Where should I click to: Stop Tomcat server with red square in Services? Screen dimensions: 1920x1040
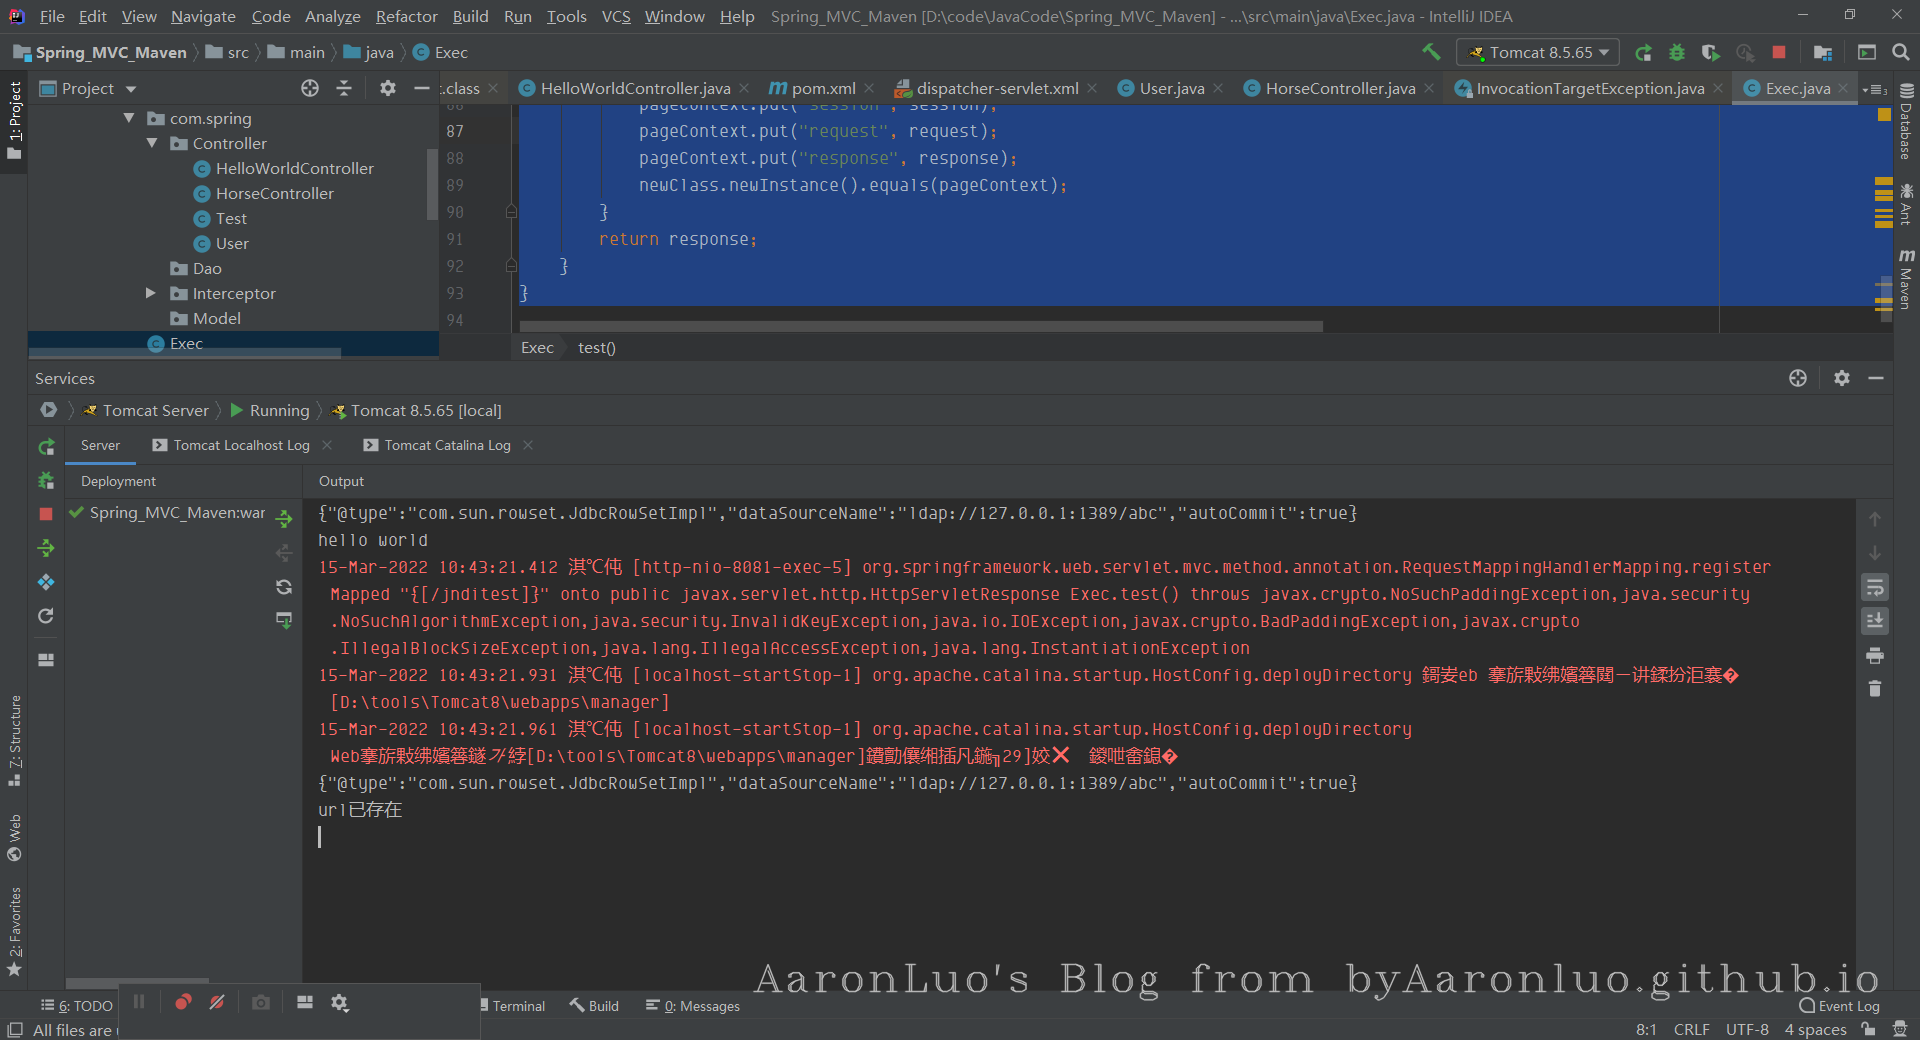46,514
